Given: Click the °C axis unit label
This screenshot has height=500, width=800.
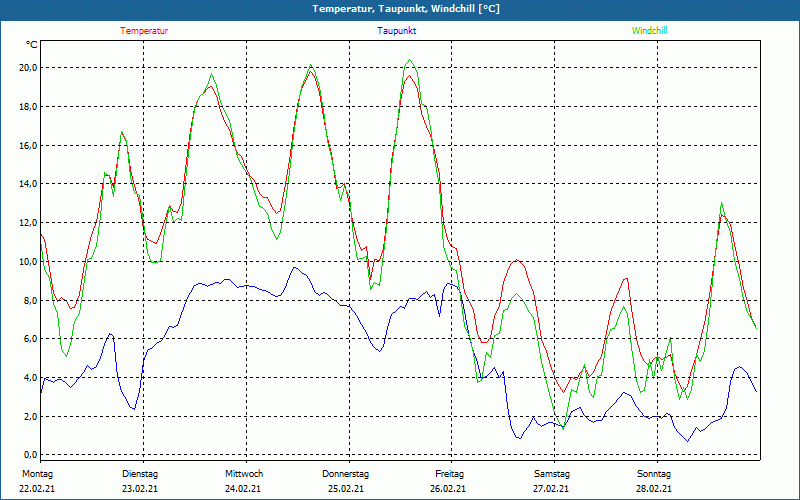Looking at the screenshot, I should point(32,45).
